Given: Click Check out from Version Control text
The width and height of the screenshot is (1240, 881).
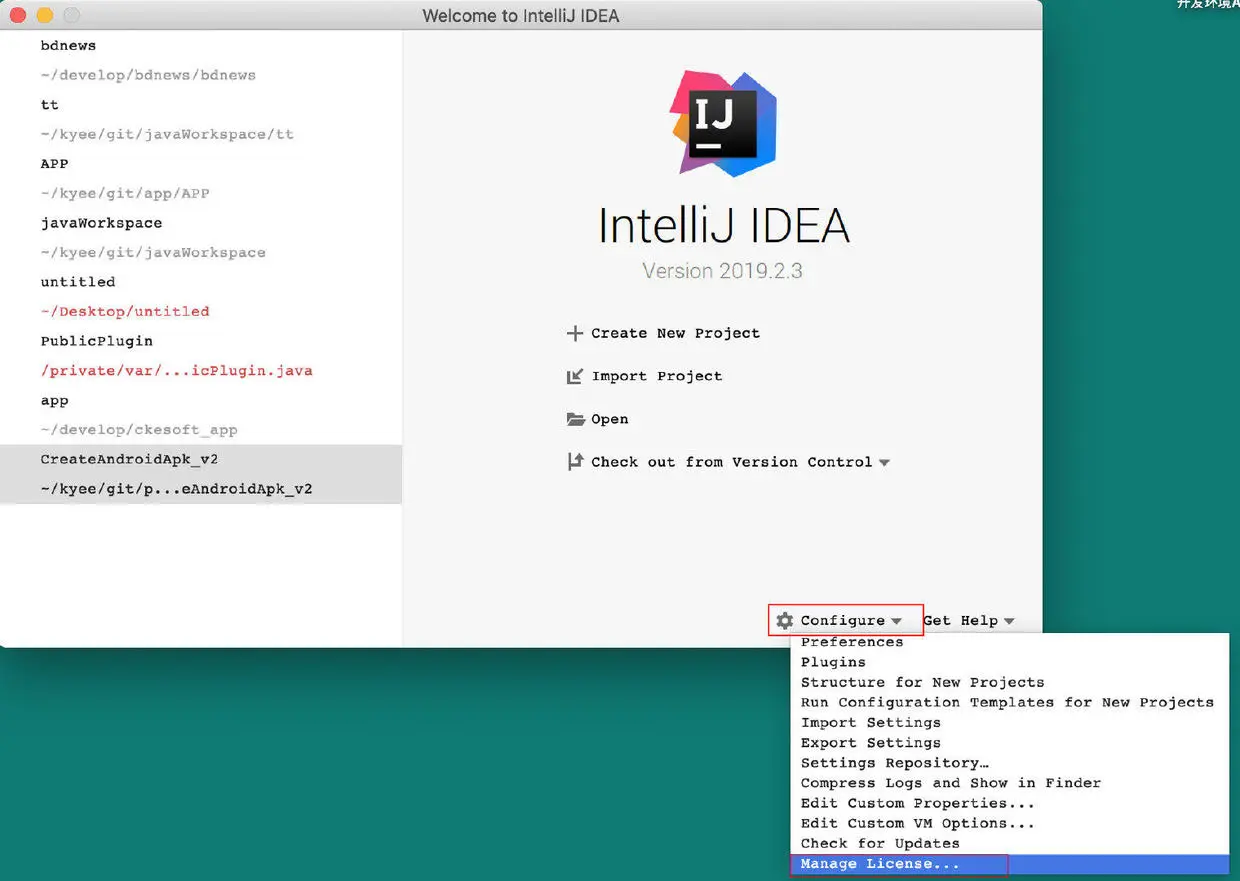Looking at the screenshot, I should pyautogui.click(x=732, y=462).
